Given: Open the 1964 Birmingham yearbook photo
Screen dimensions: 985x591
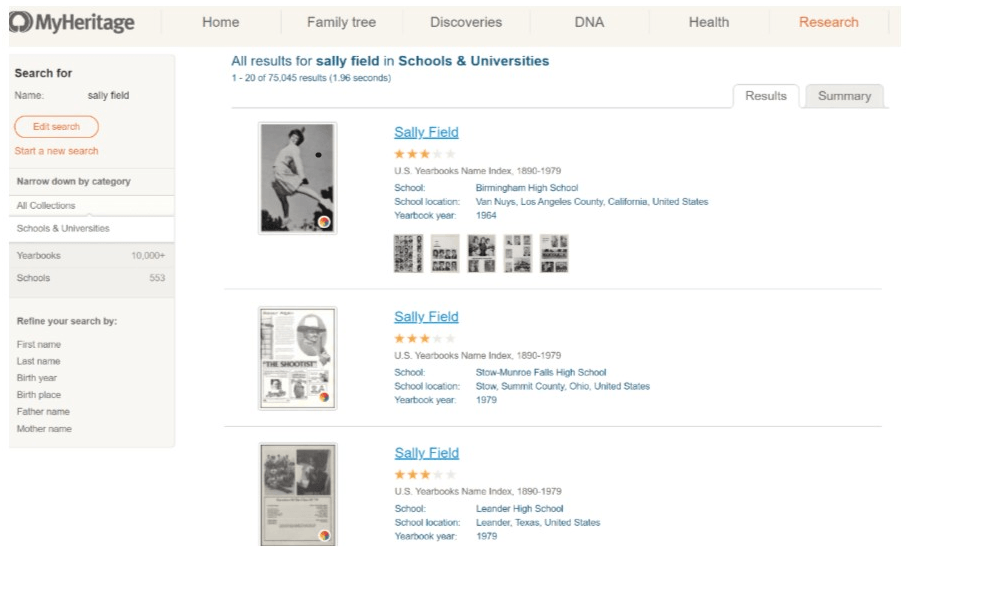Looking at the screenshot, I should (x=297, y=178).
